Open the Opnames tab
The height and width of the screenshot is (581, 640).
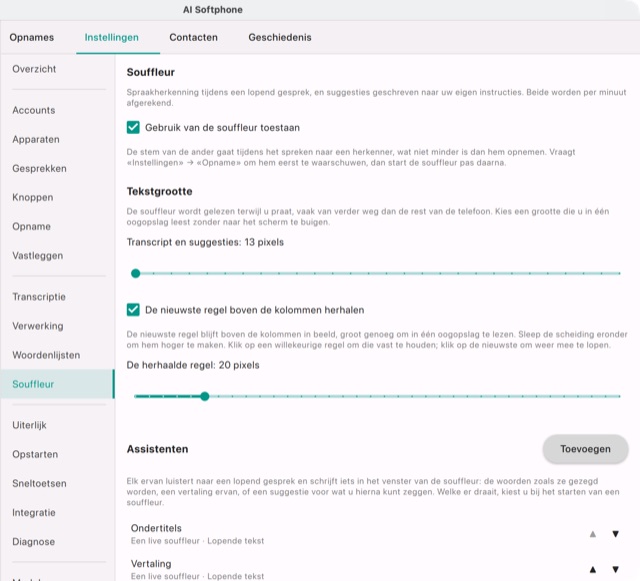pyautogui.click(x=32, y=37)
